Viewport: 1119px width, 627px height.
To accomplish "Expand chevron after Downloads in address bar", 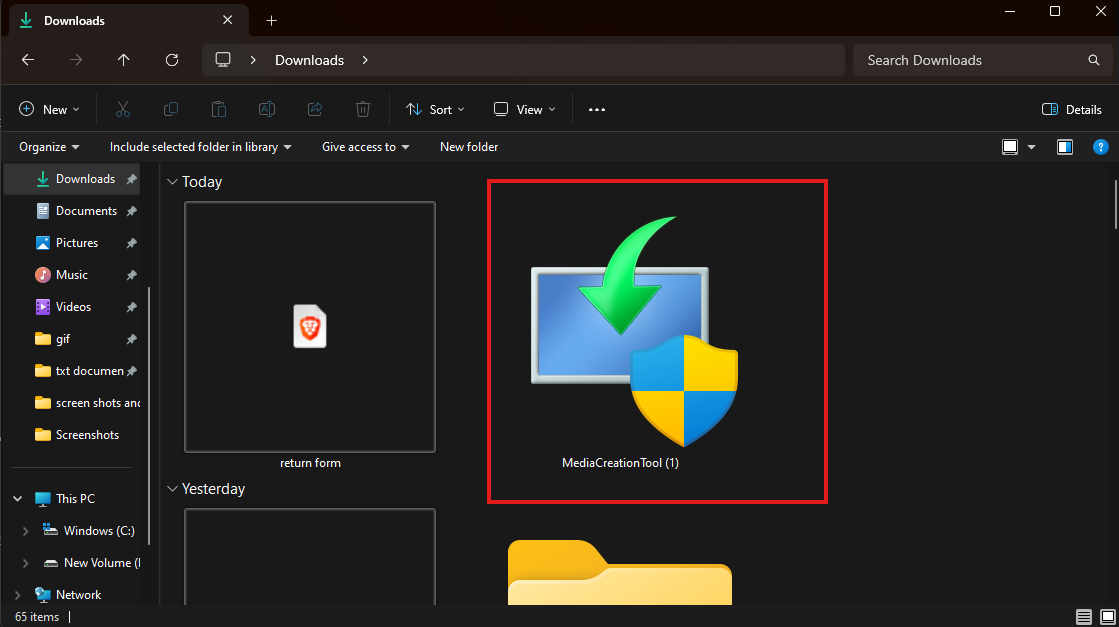I will [x=365, y=60].
